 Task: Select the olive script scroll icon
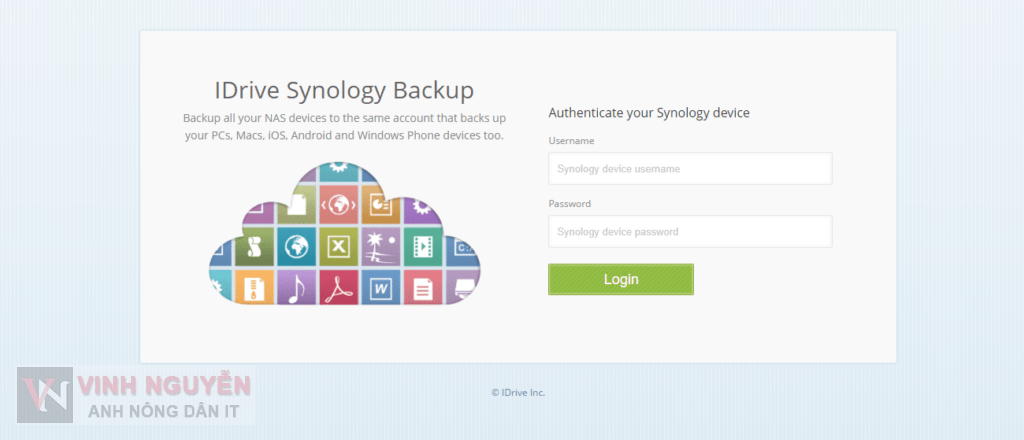point(255,246)
